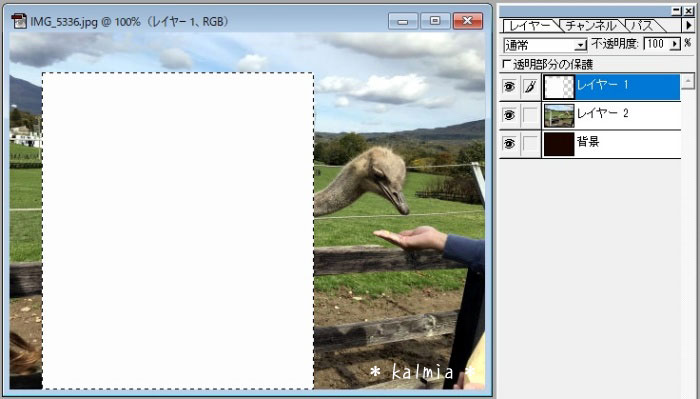Select the 背景 layer name
The width and height of the screenshot is (700, 399).
click(588, 142)
